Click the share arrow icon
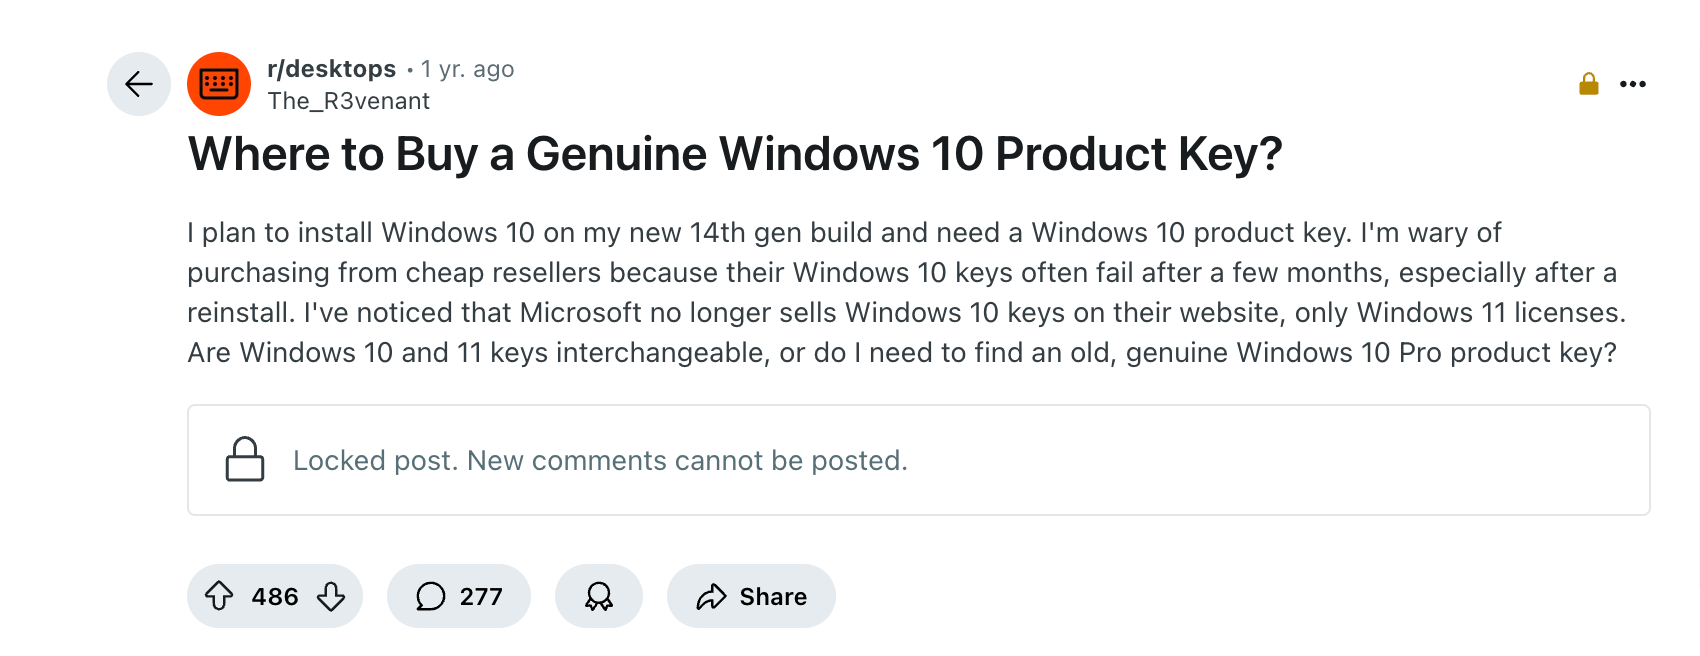 tap(711, 597)
